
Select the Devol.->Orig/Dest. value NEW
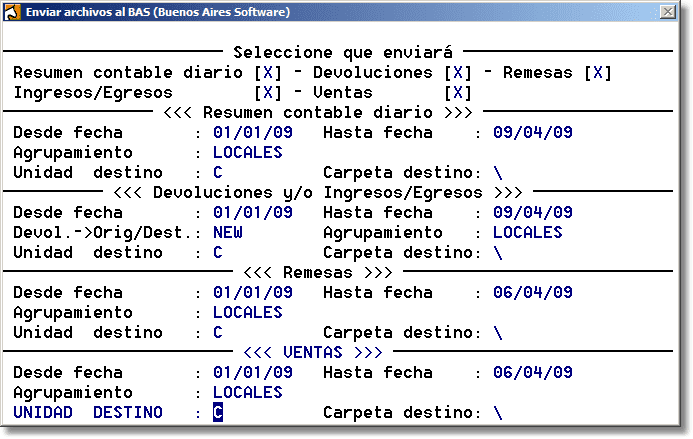click(x=228, y=233)
